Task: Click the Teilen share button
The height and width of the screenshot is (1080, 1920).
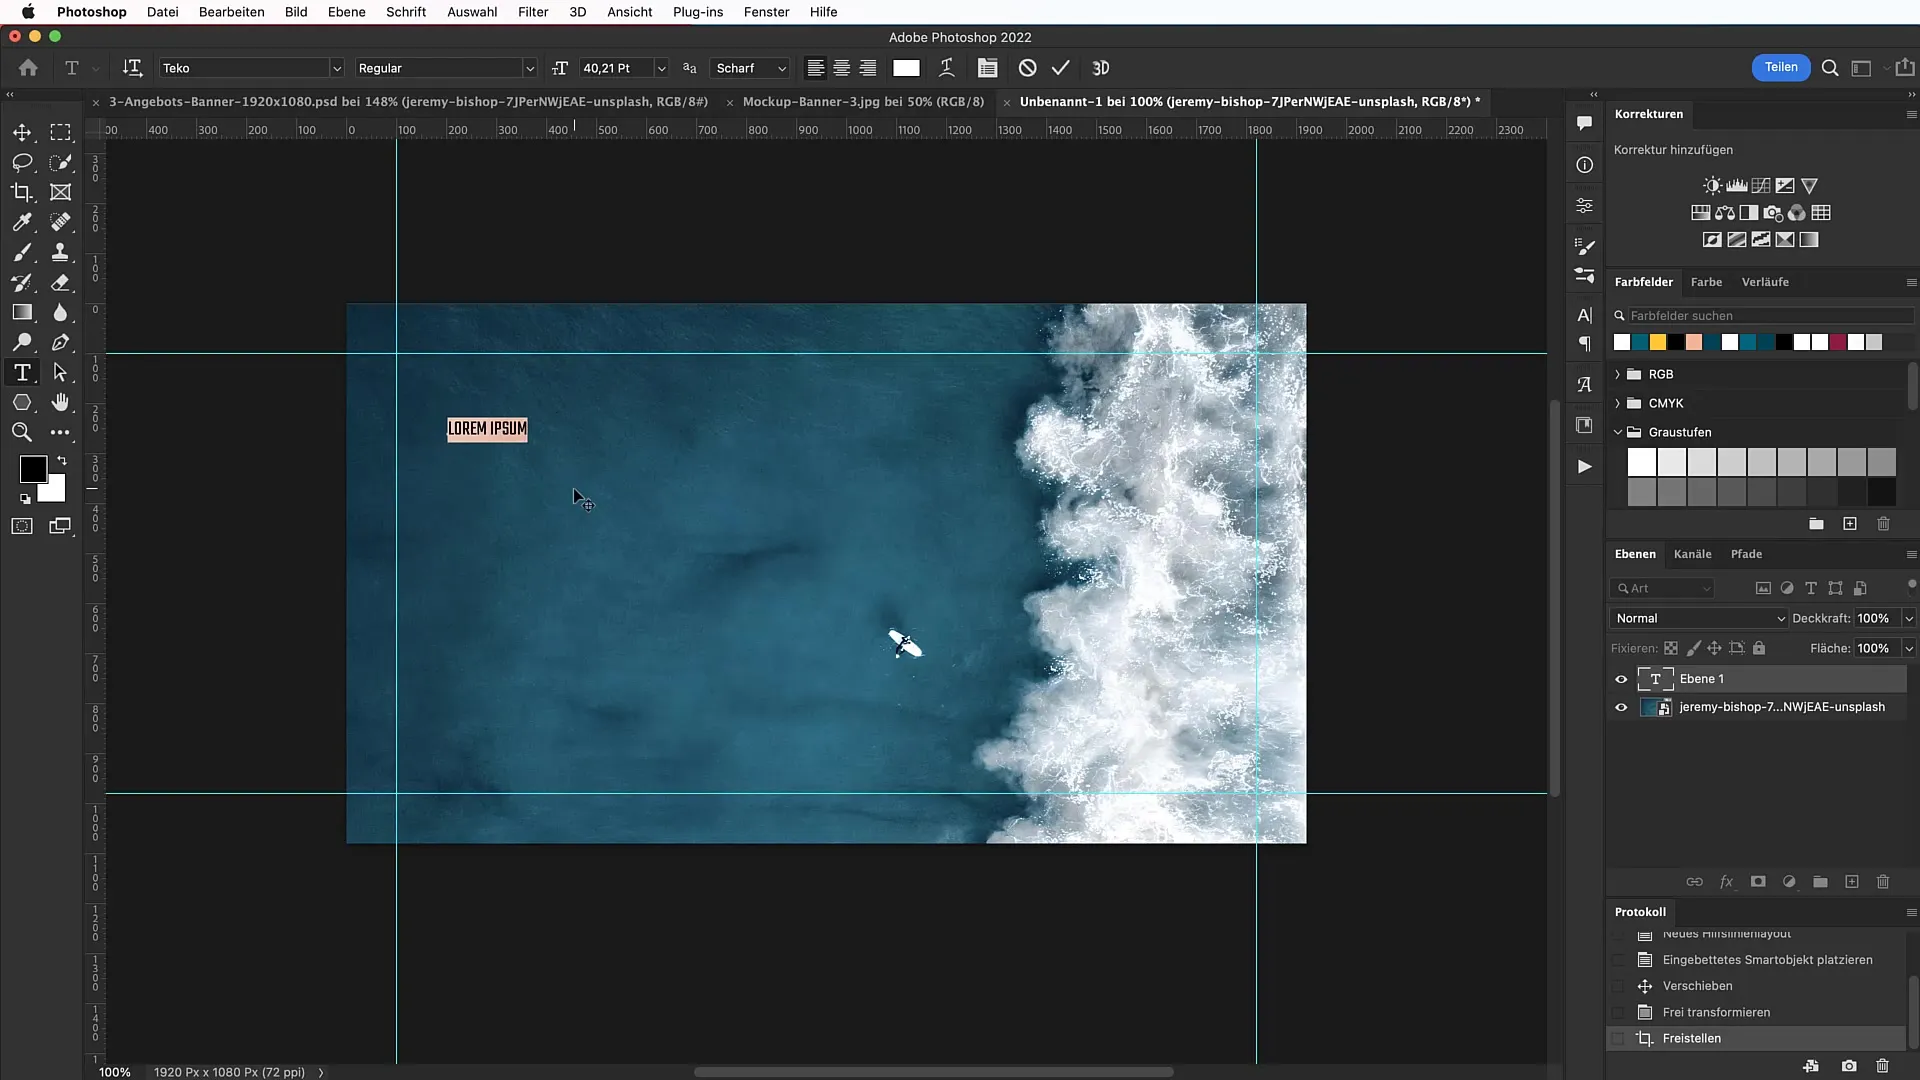Action: tap(1782, 67)
